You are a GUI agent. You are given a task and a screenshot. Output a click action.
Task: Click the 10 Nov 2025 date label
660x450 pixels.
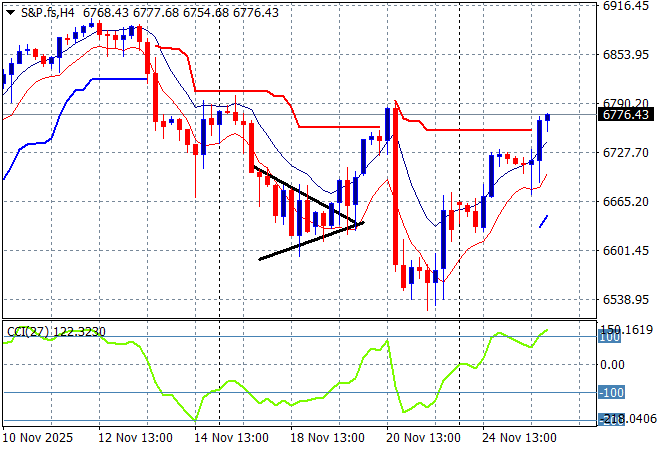pos(37,438)
